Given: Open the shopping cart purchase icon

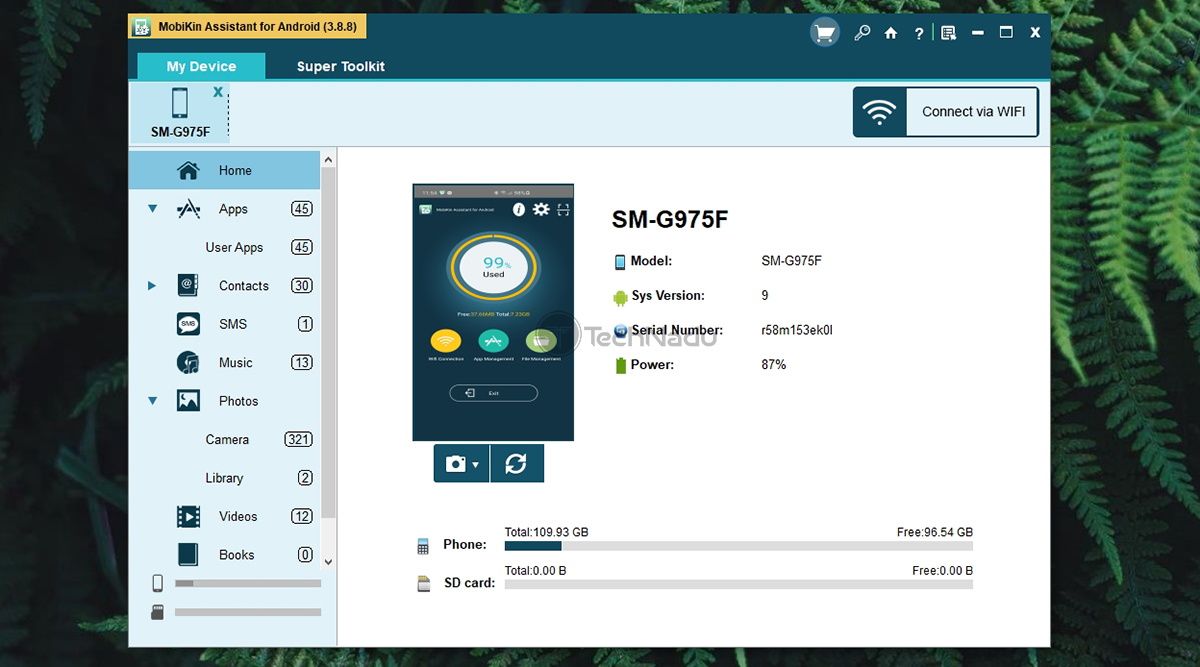Looking at the screenshot, I should coord(824,33).
